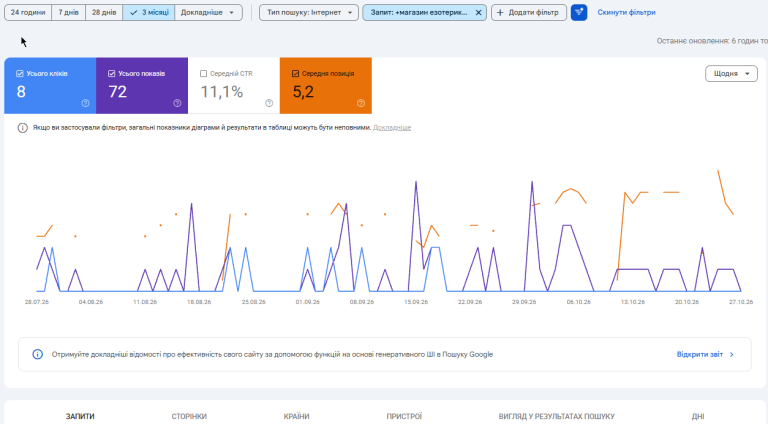Open help icon on Середній CTR card
Image resolution: width=768 pixels, height=424 pixels.
tap(269, 103)
